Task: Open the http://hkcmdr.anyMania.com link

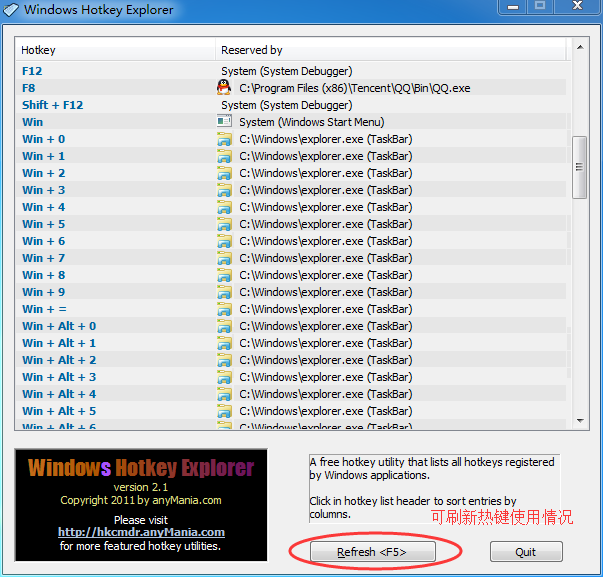Action: [141, 532]
